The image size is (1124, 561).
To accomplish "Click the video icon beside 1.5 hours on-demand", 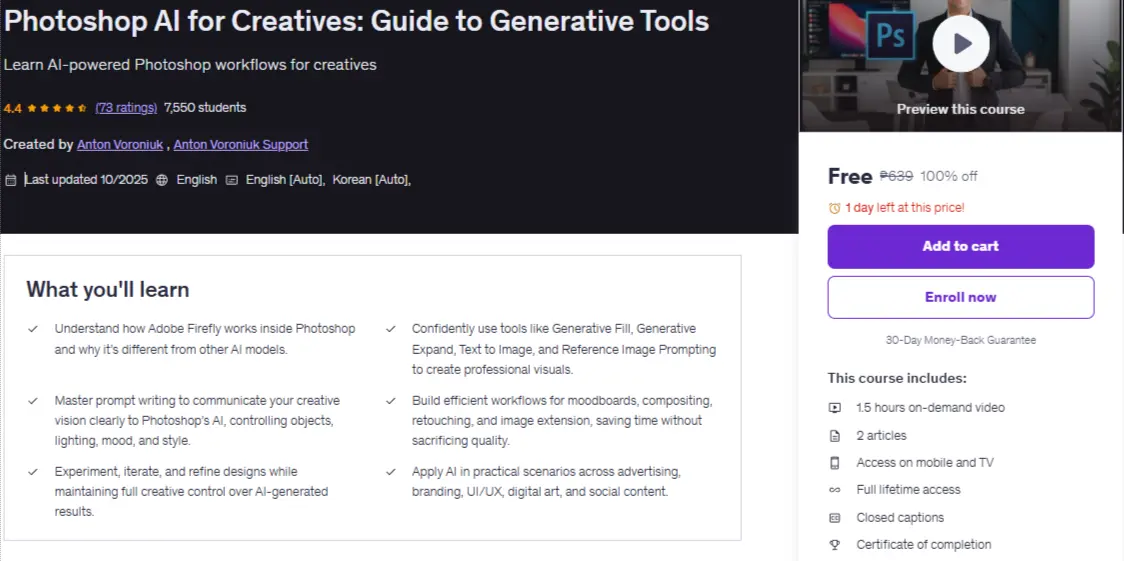I will [x=834, y=408].
